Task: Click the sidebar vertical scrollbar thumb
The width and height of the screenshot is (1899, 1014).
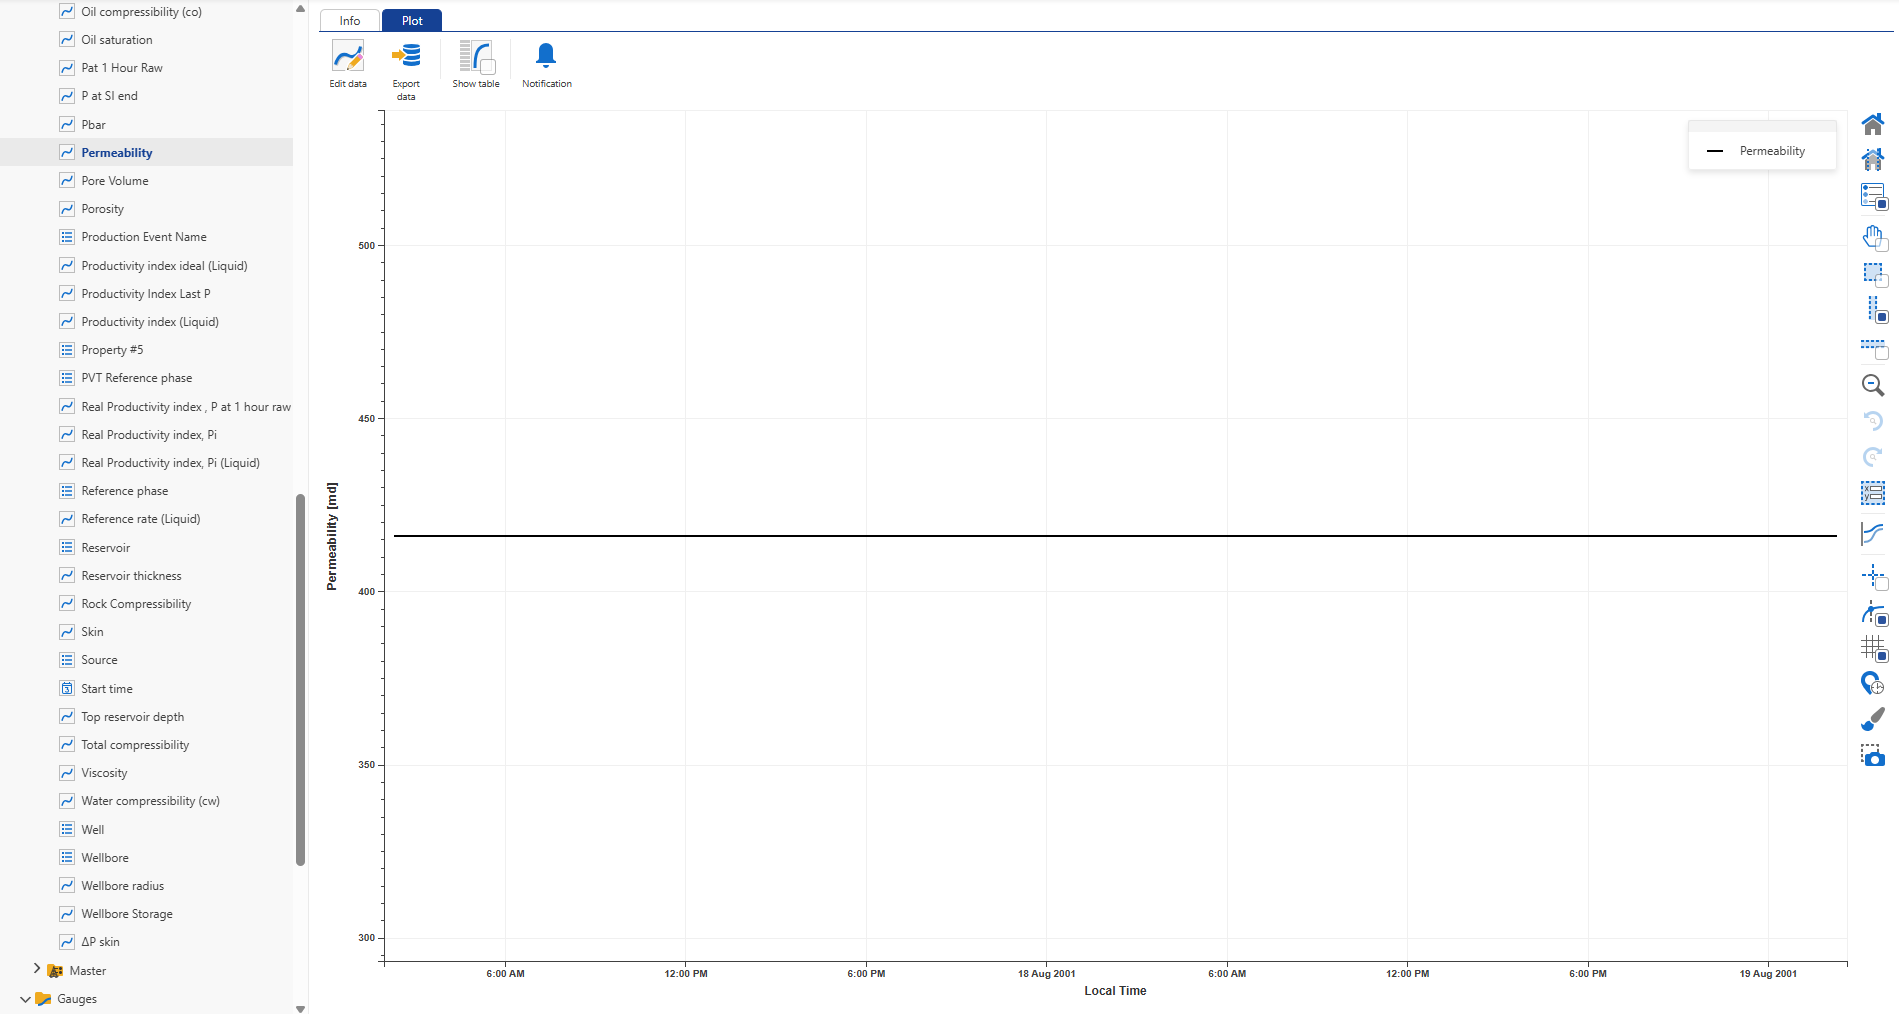Action: click(x=300, y=680)
